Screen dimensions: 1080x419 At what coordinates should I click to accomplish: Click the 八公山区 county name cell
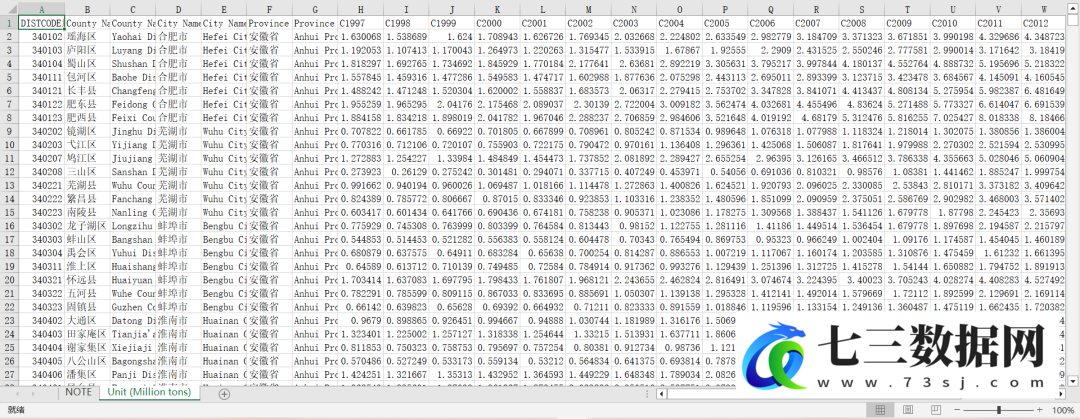coord(87,360)
